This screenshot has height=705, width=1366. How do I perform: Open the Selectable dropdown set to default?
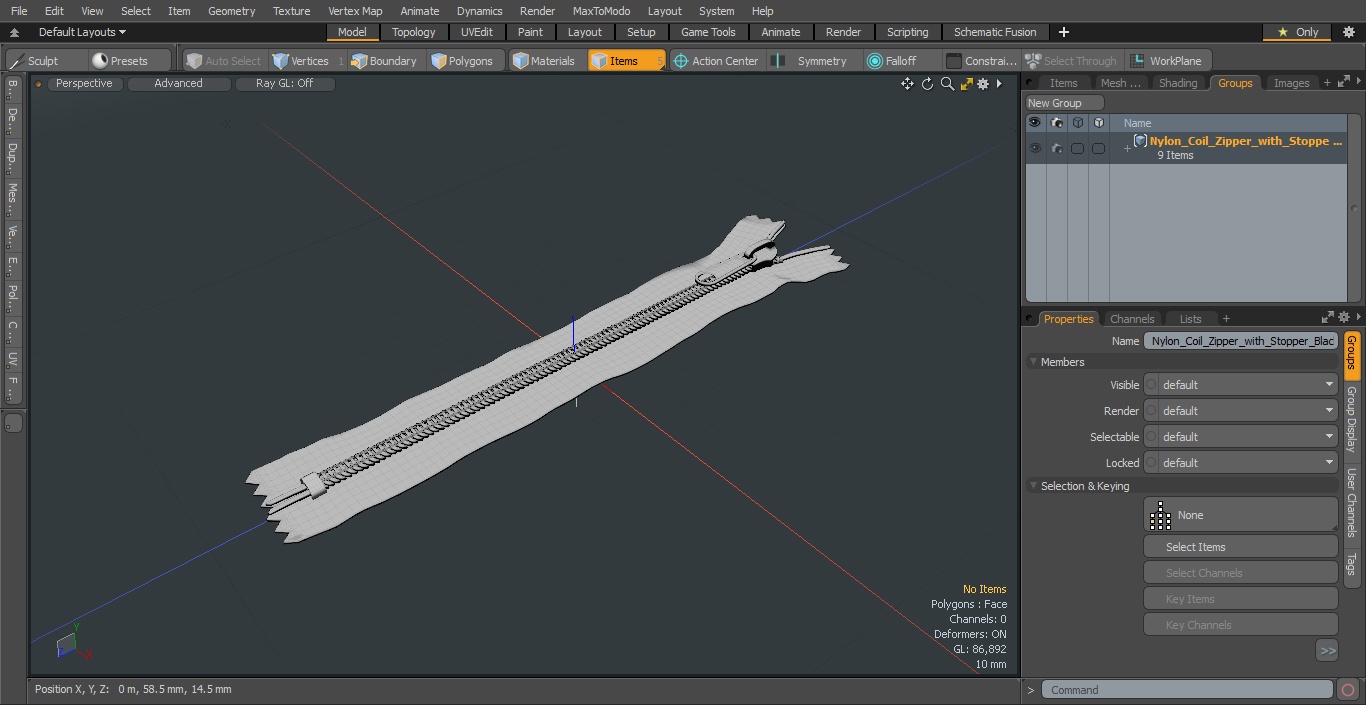coord(1240,437)
